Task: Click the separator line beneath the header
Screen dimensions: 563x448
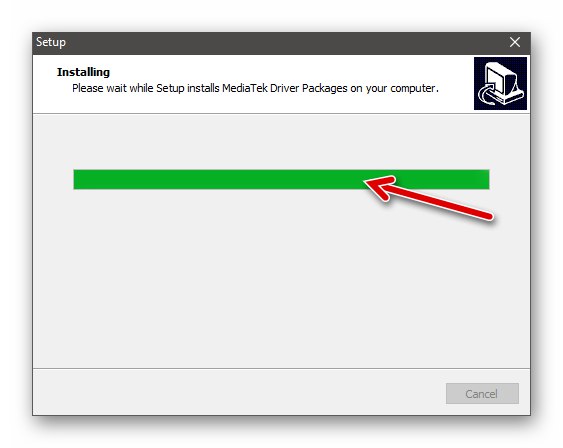Action: (x=281, y=114)
